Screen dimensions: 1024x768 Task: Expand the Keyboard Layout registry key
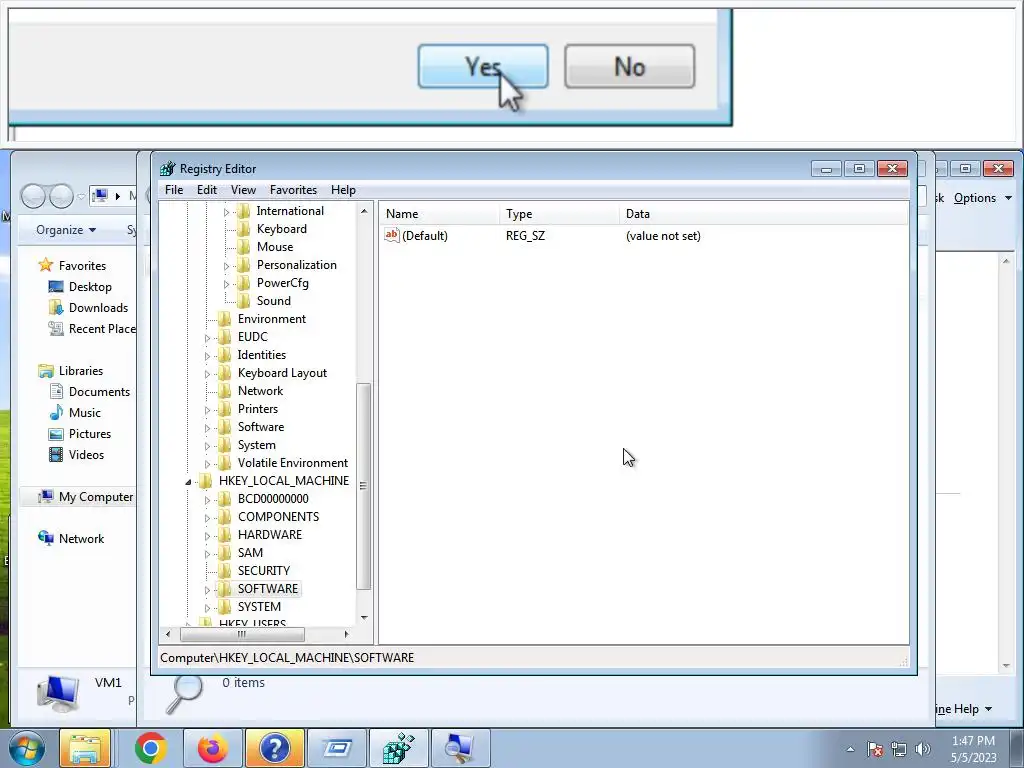(x=208, y=374)
